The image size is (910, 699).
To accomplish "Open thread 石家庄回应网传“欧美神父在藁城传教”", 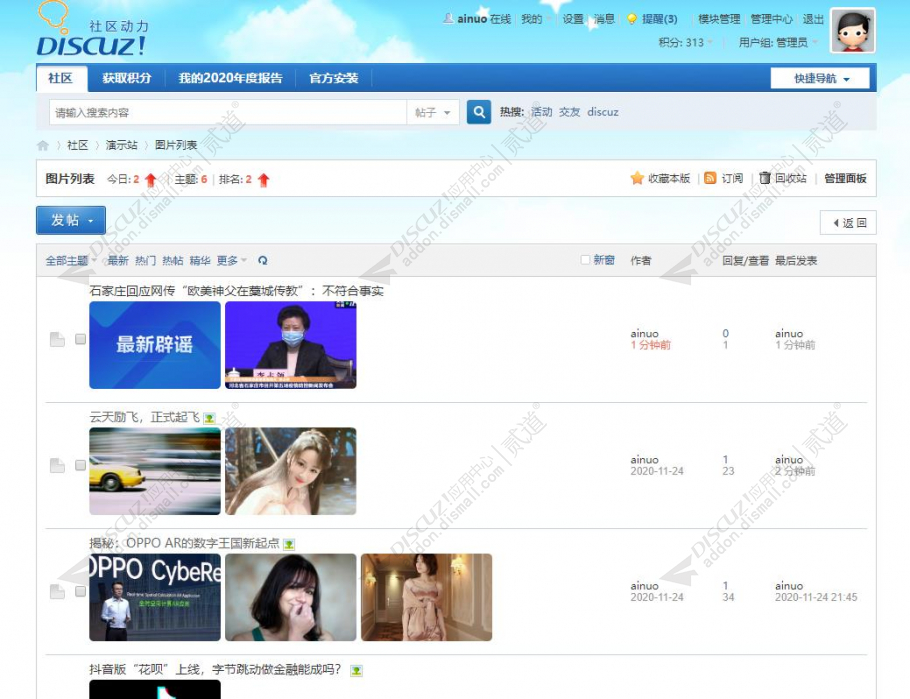I will tap(236, 291).
